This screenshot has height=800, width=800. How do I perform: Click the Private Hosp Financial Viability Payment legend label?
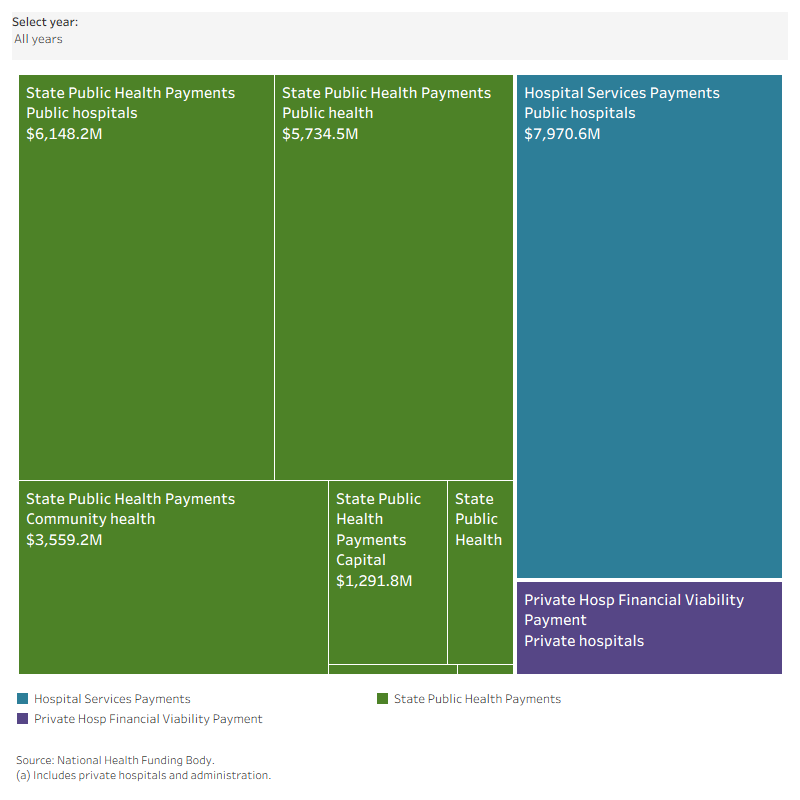[148, 719]
